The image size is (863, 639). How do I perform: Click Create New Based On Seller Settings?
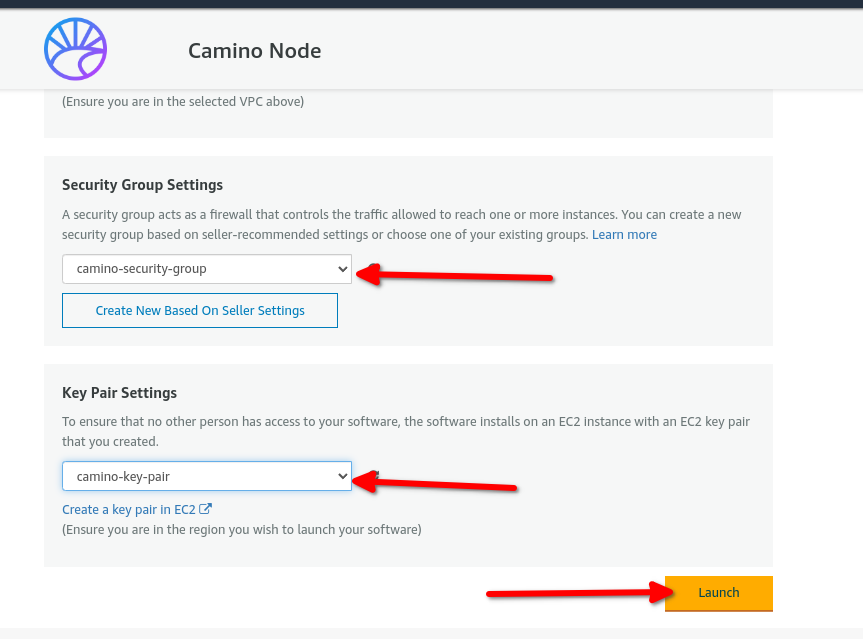click(x=200, y=311)
